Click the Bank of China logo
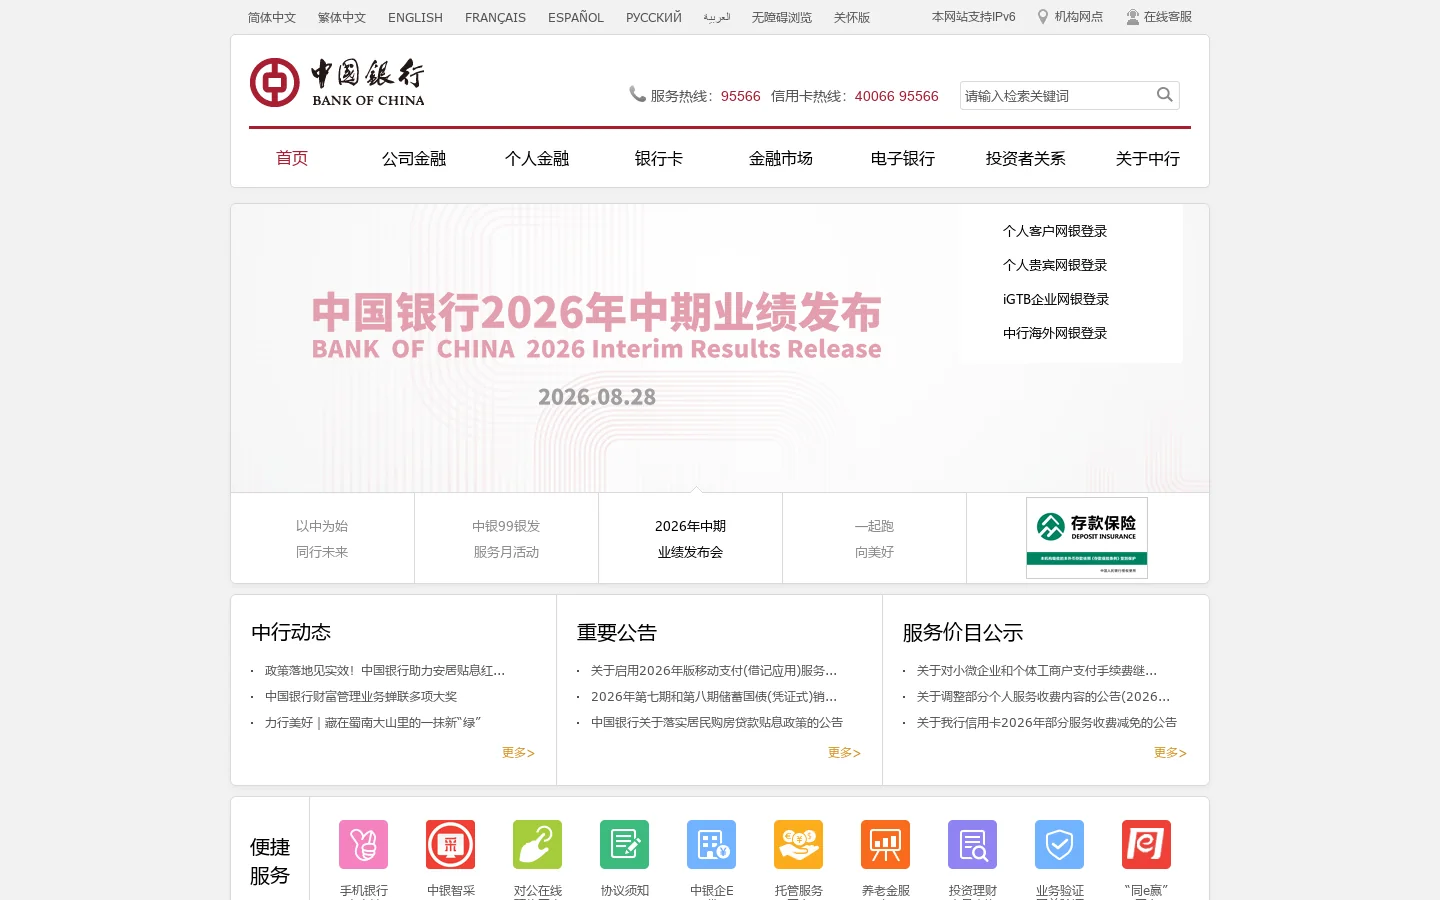The height and width of the screenshot is (900, 1440). [x=337, y=82]
